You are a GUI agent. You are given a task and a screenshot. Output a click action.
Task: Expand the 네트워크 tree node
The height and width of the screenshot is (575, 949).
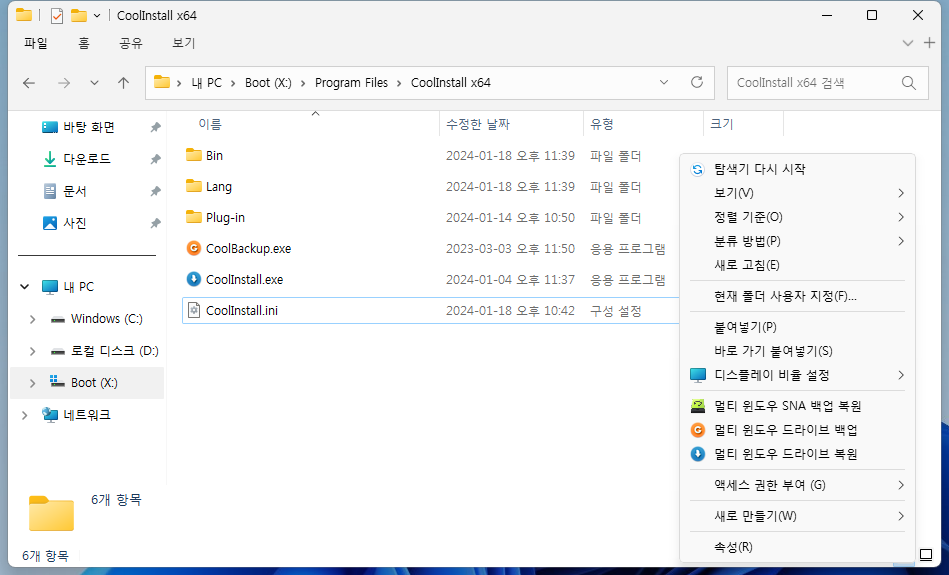(25, 415)
